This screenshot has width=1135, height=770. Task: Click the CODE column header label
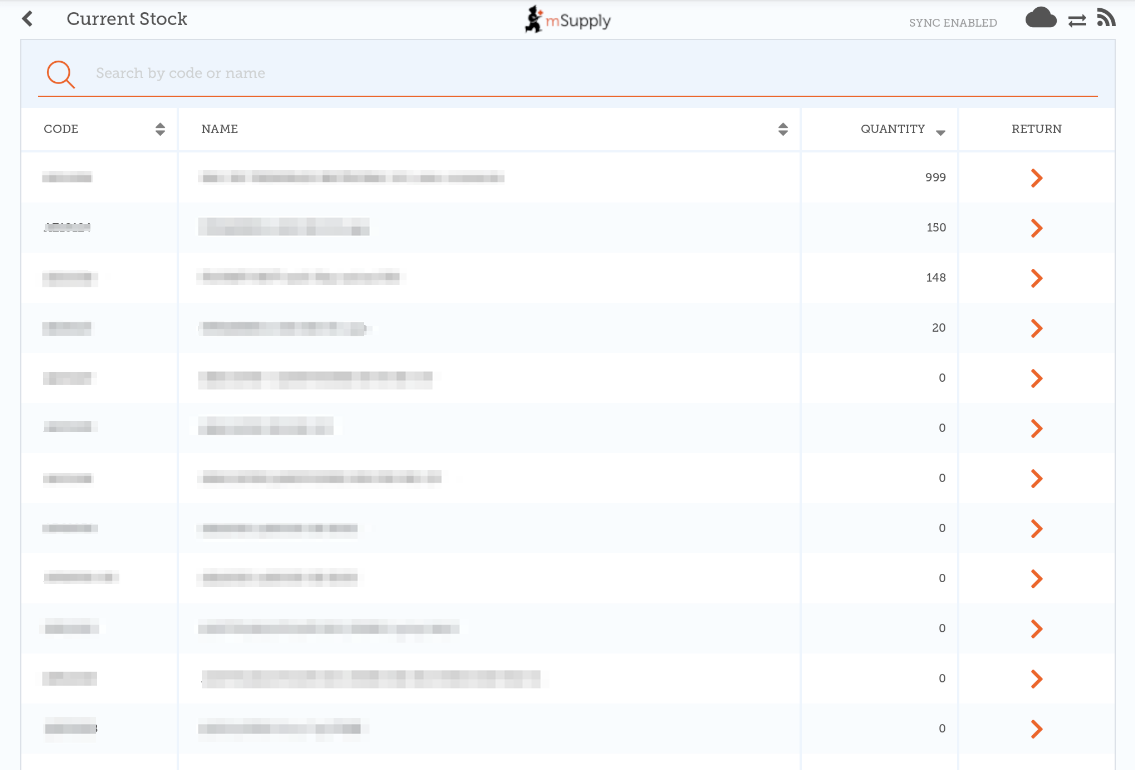coord(61,129)
